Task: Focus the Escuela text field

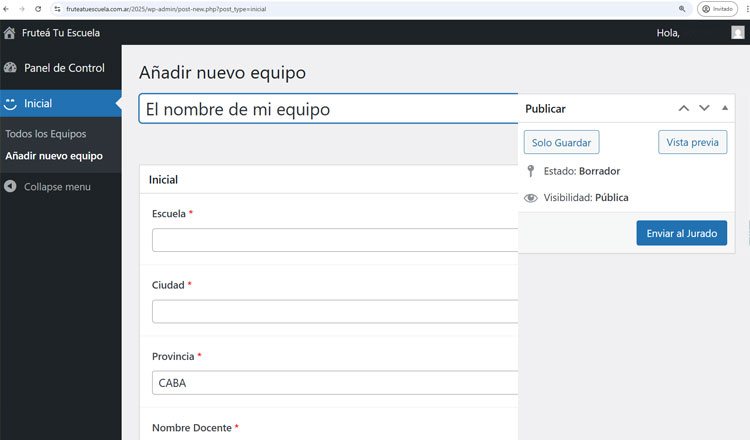Action: click(335, 240)
